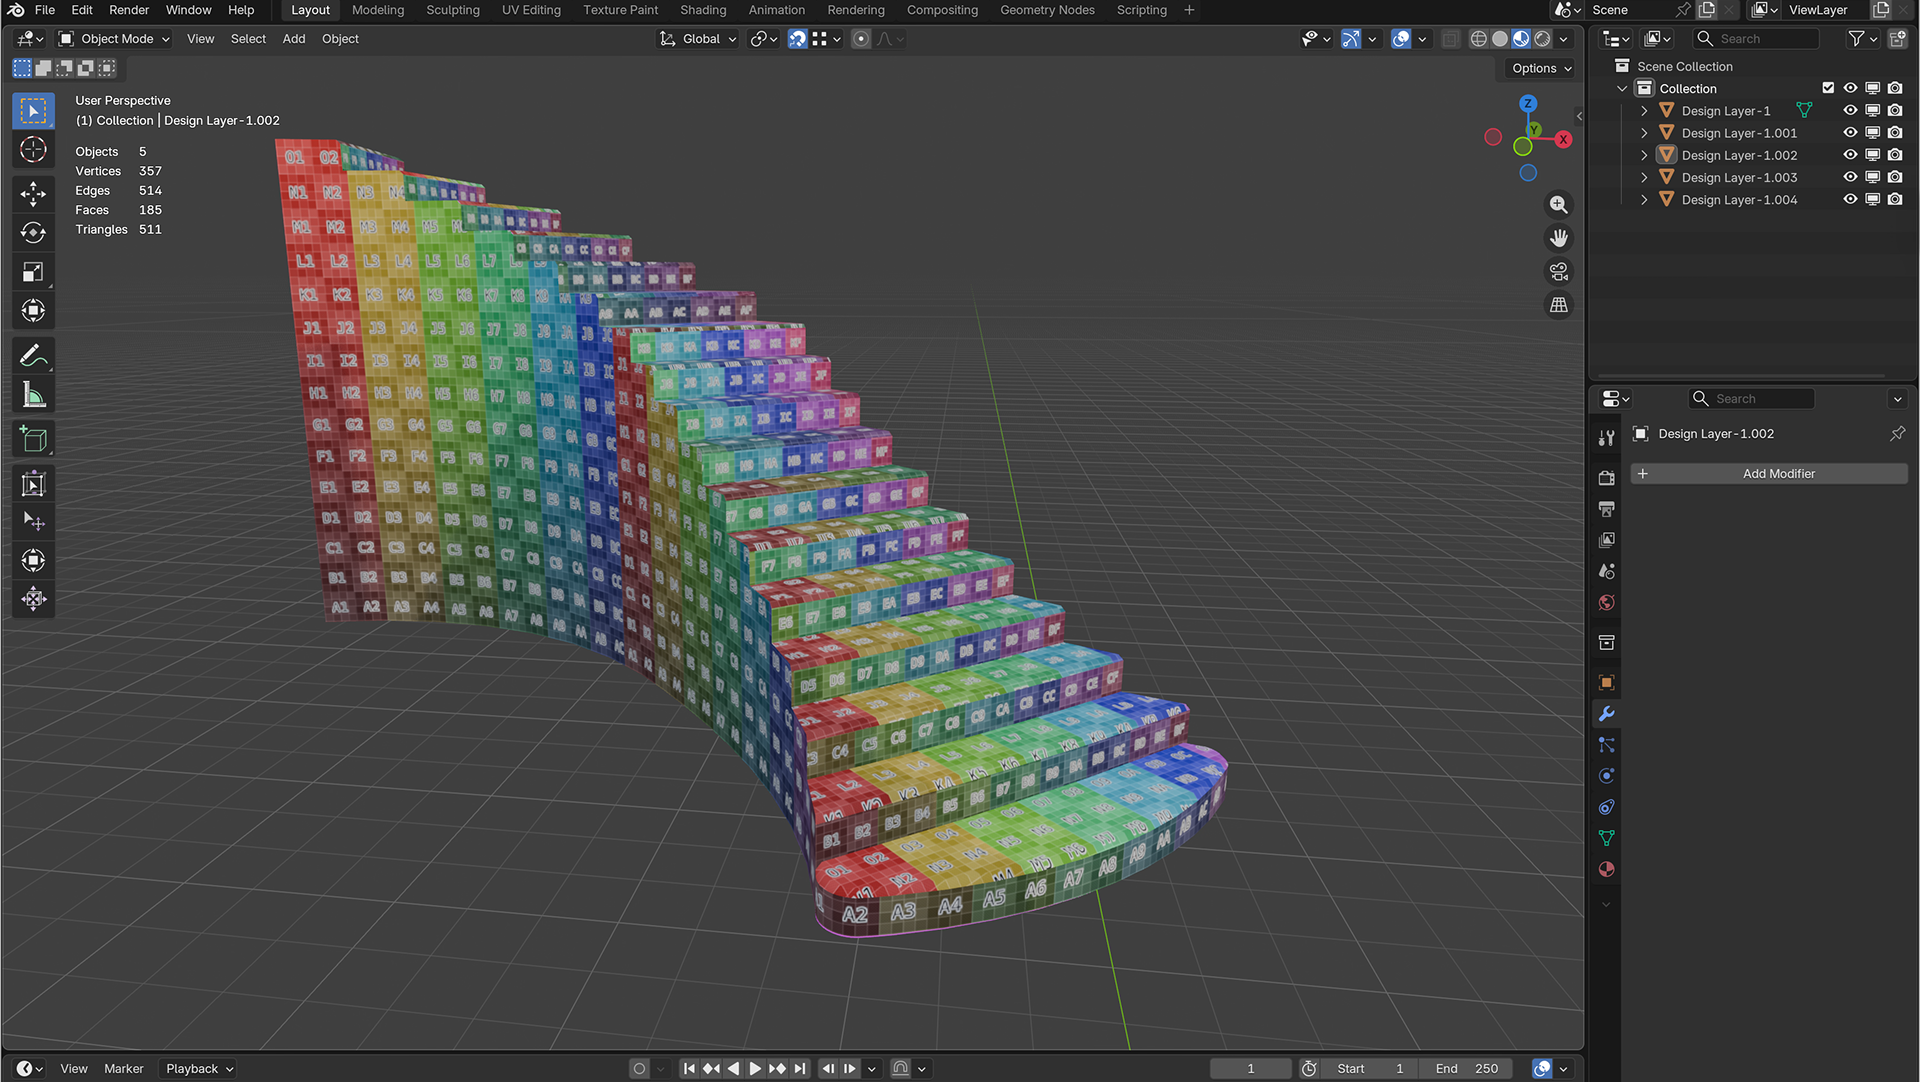This screenshot has height=1082, width=1920.
Task: Open the Object Mode dropdown
Action: click(x=114, y=39)
